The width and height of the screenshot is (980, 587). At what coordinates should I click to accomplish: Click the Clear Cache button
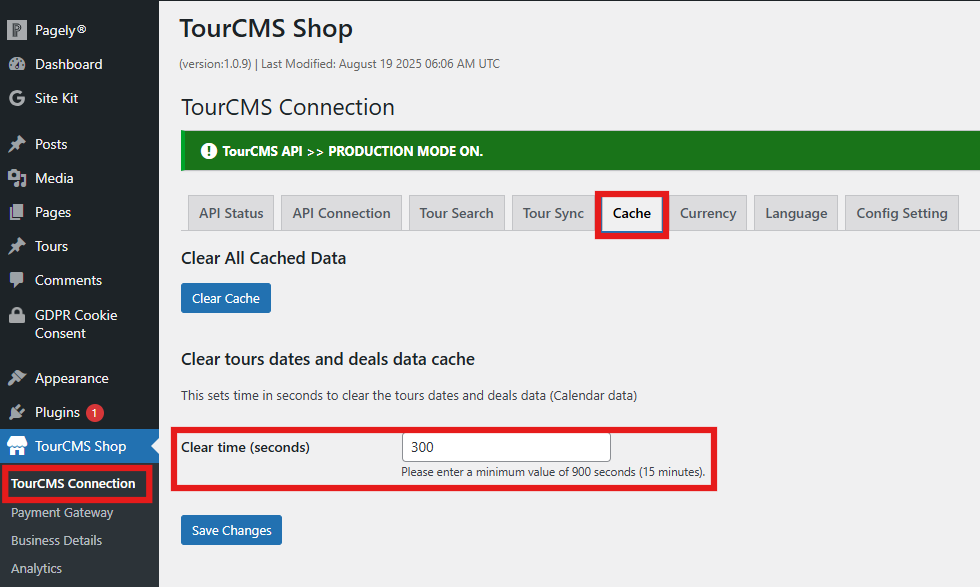pos(226,298)
